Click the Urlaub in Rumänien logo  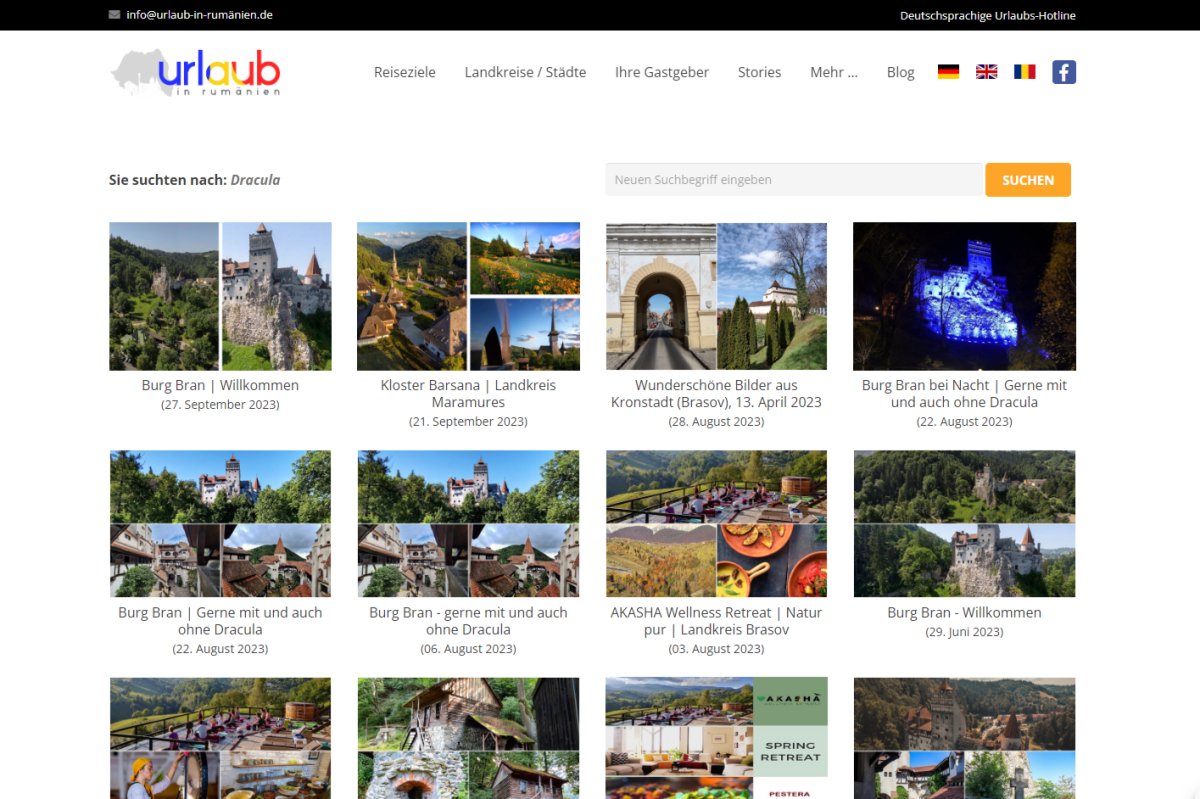[x=196, y=72]
